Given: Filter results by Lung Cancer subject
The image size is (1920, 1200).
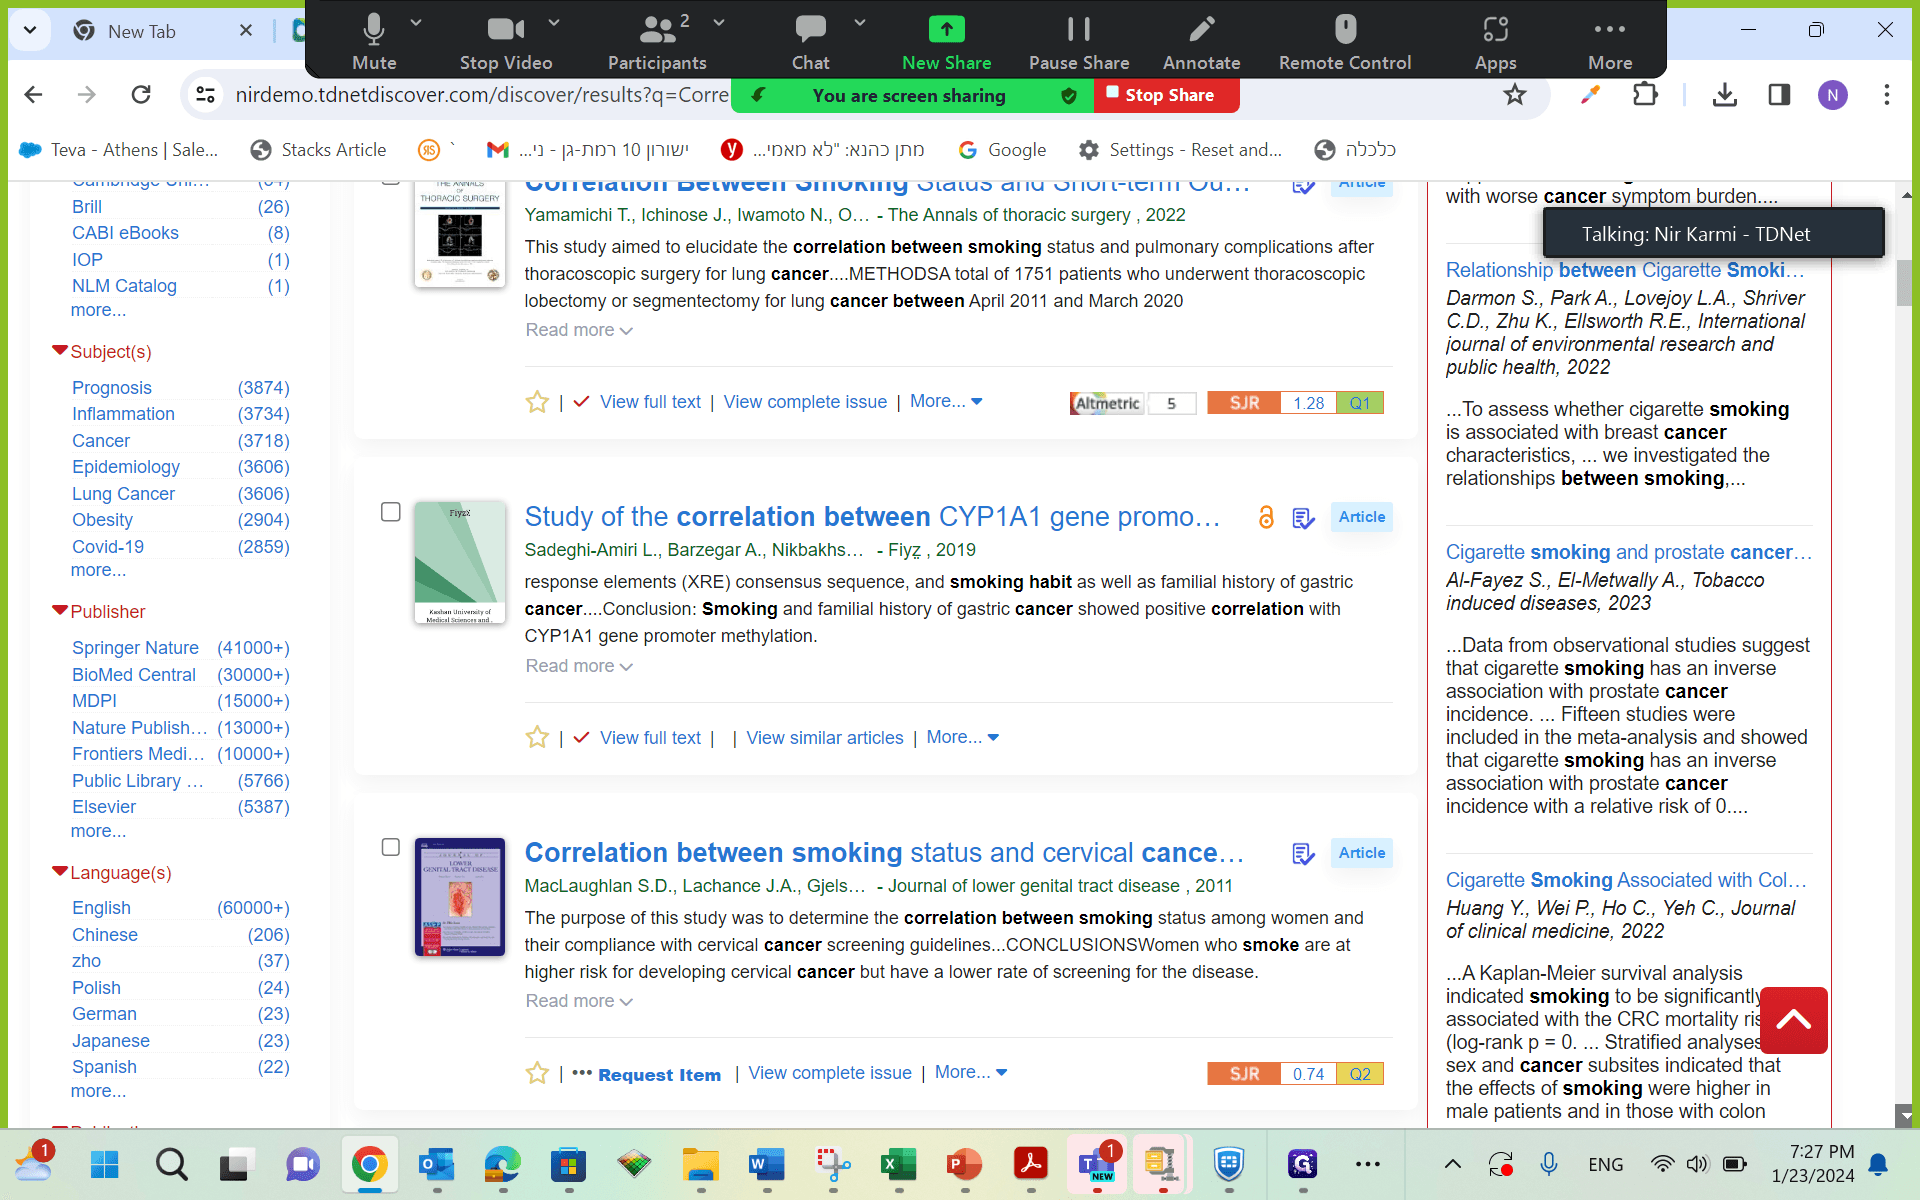Looking at the screenshot, I should 123,494.
